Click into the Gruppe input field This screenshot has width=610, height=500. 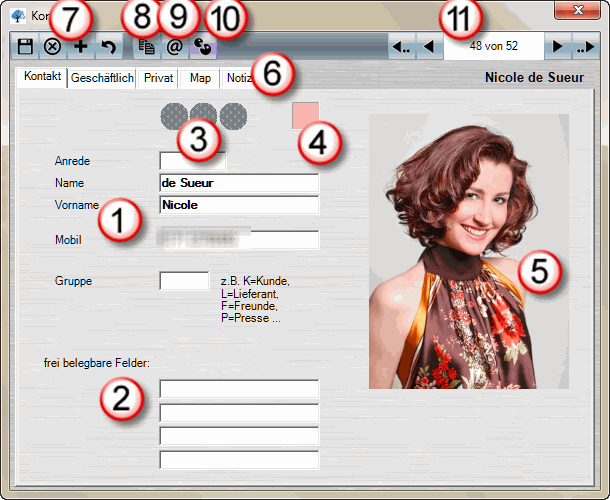click(x=184, y=281)
